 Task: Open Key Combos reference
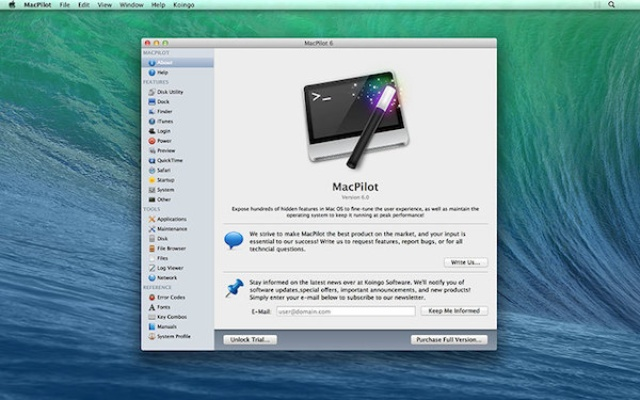coord(172,317)
